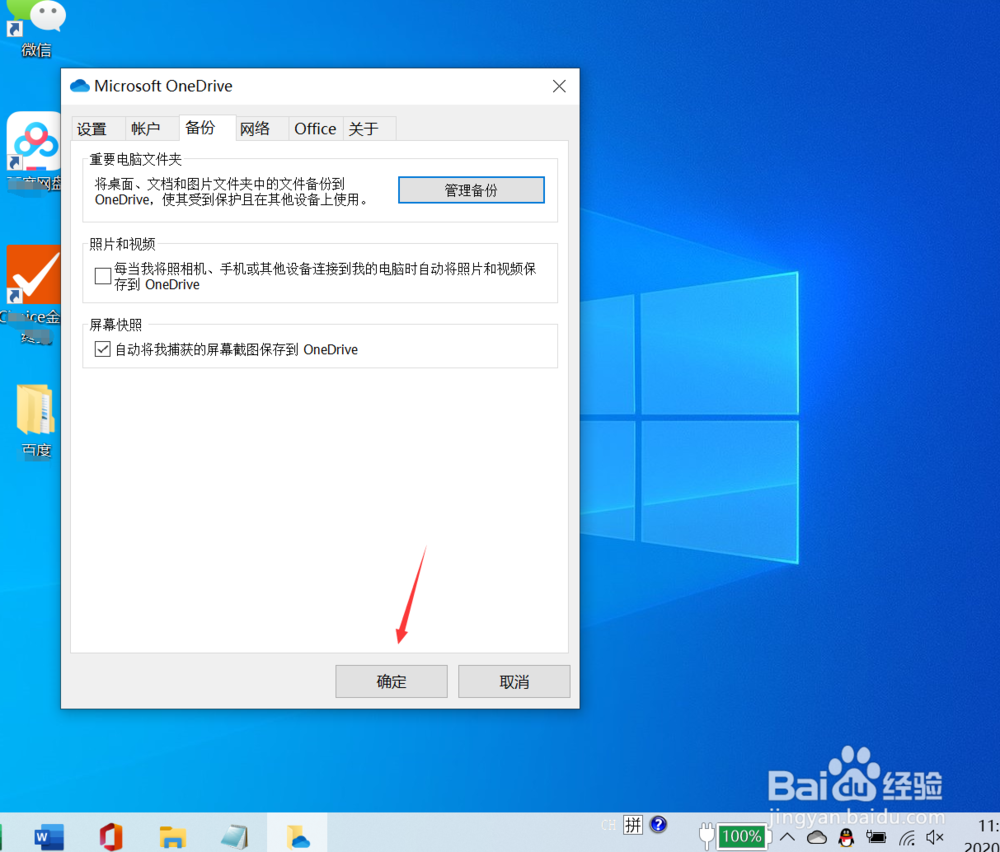Viewport: 1000px width, 852px height.
Task: Switch to the 帐户 tab
Action: [151, 129]
